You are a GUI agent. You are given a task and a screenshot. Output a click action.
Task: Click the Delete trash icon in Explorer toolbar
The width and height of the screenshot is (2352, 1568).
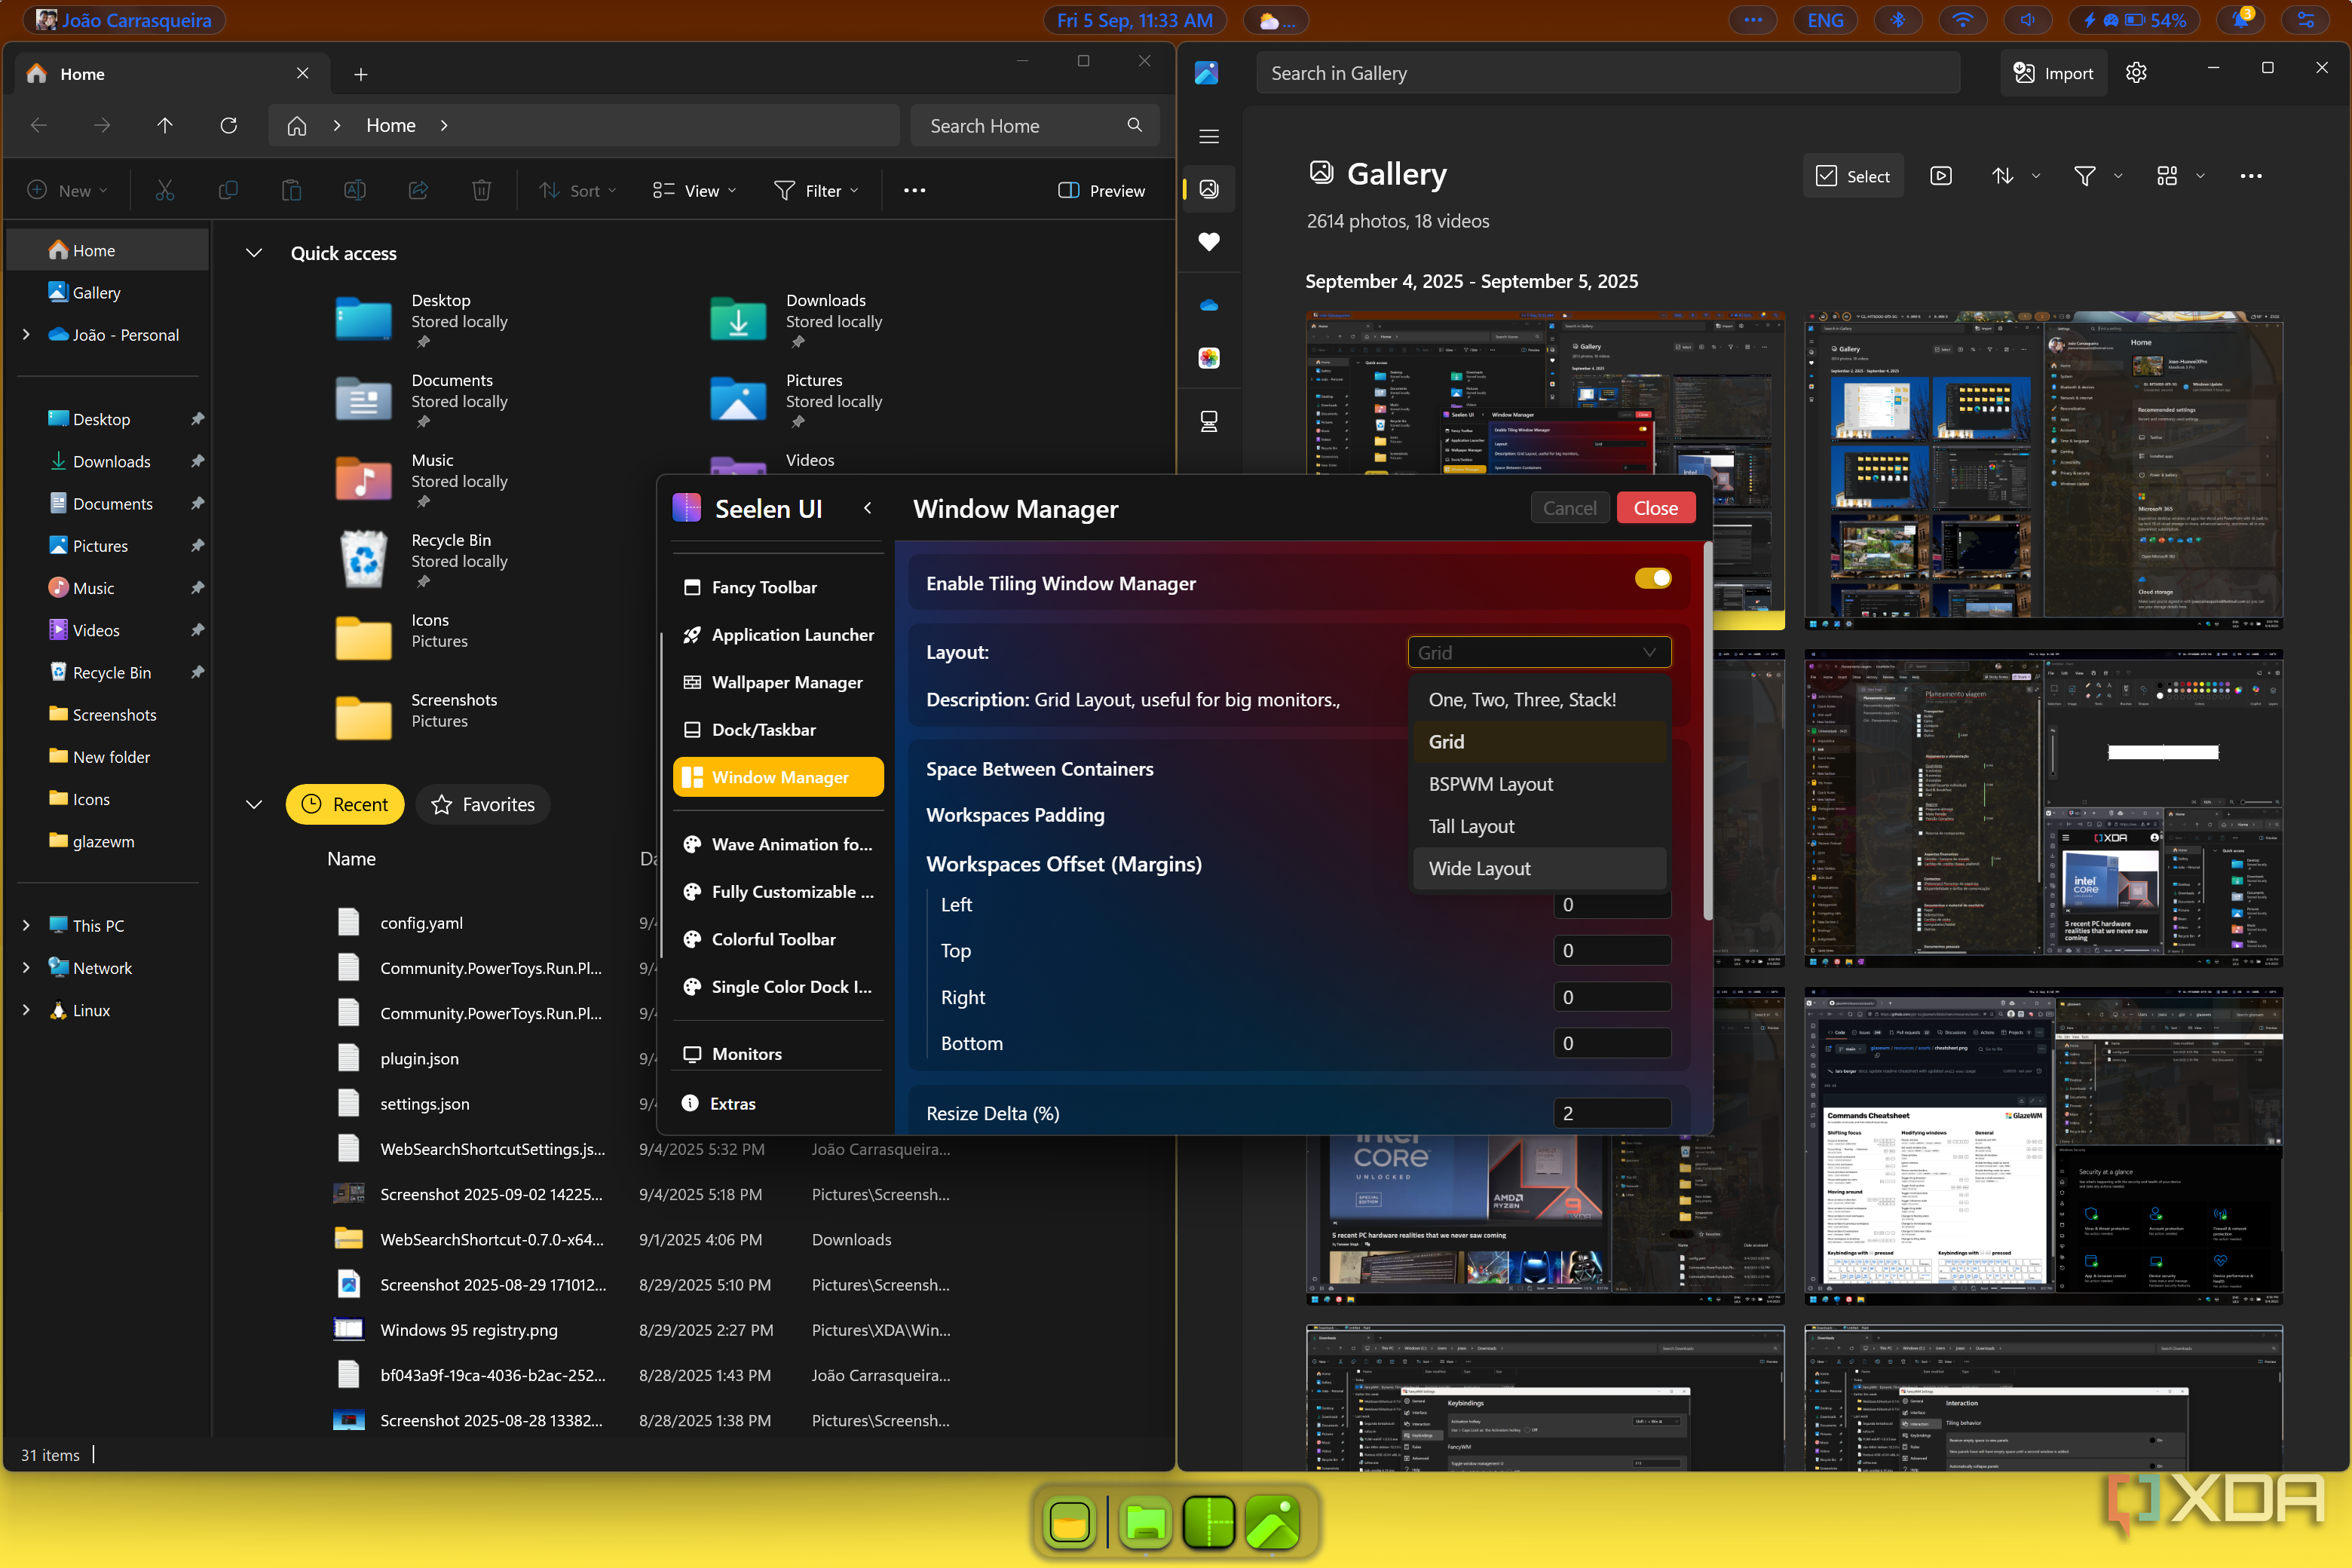click(481, 190)
